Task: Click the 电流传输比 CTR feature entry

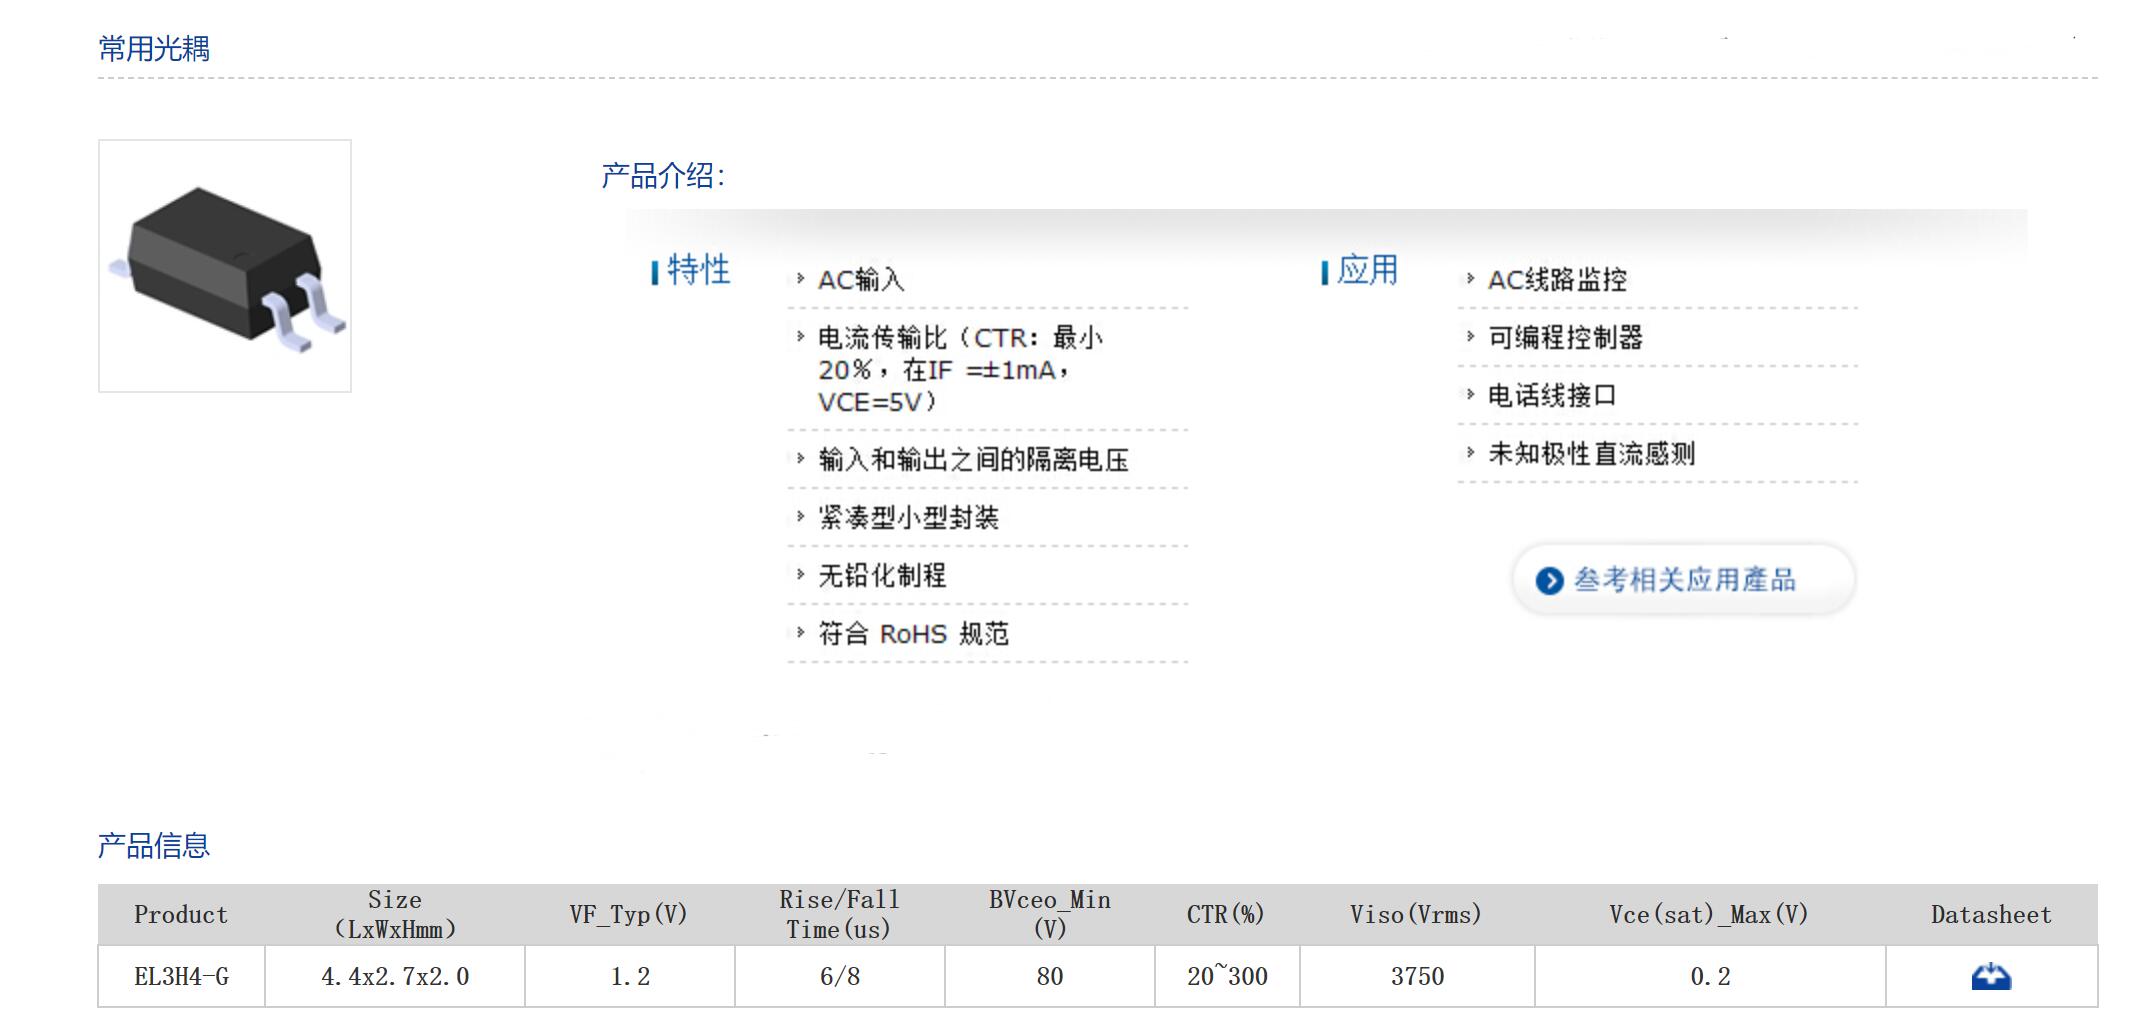Action: 959,370
